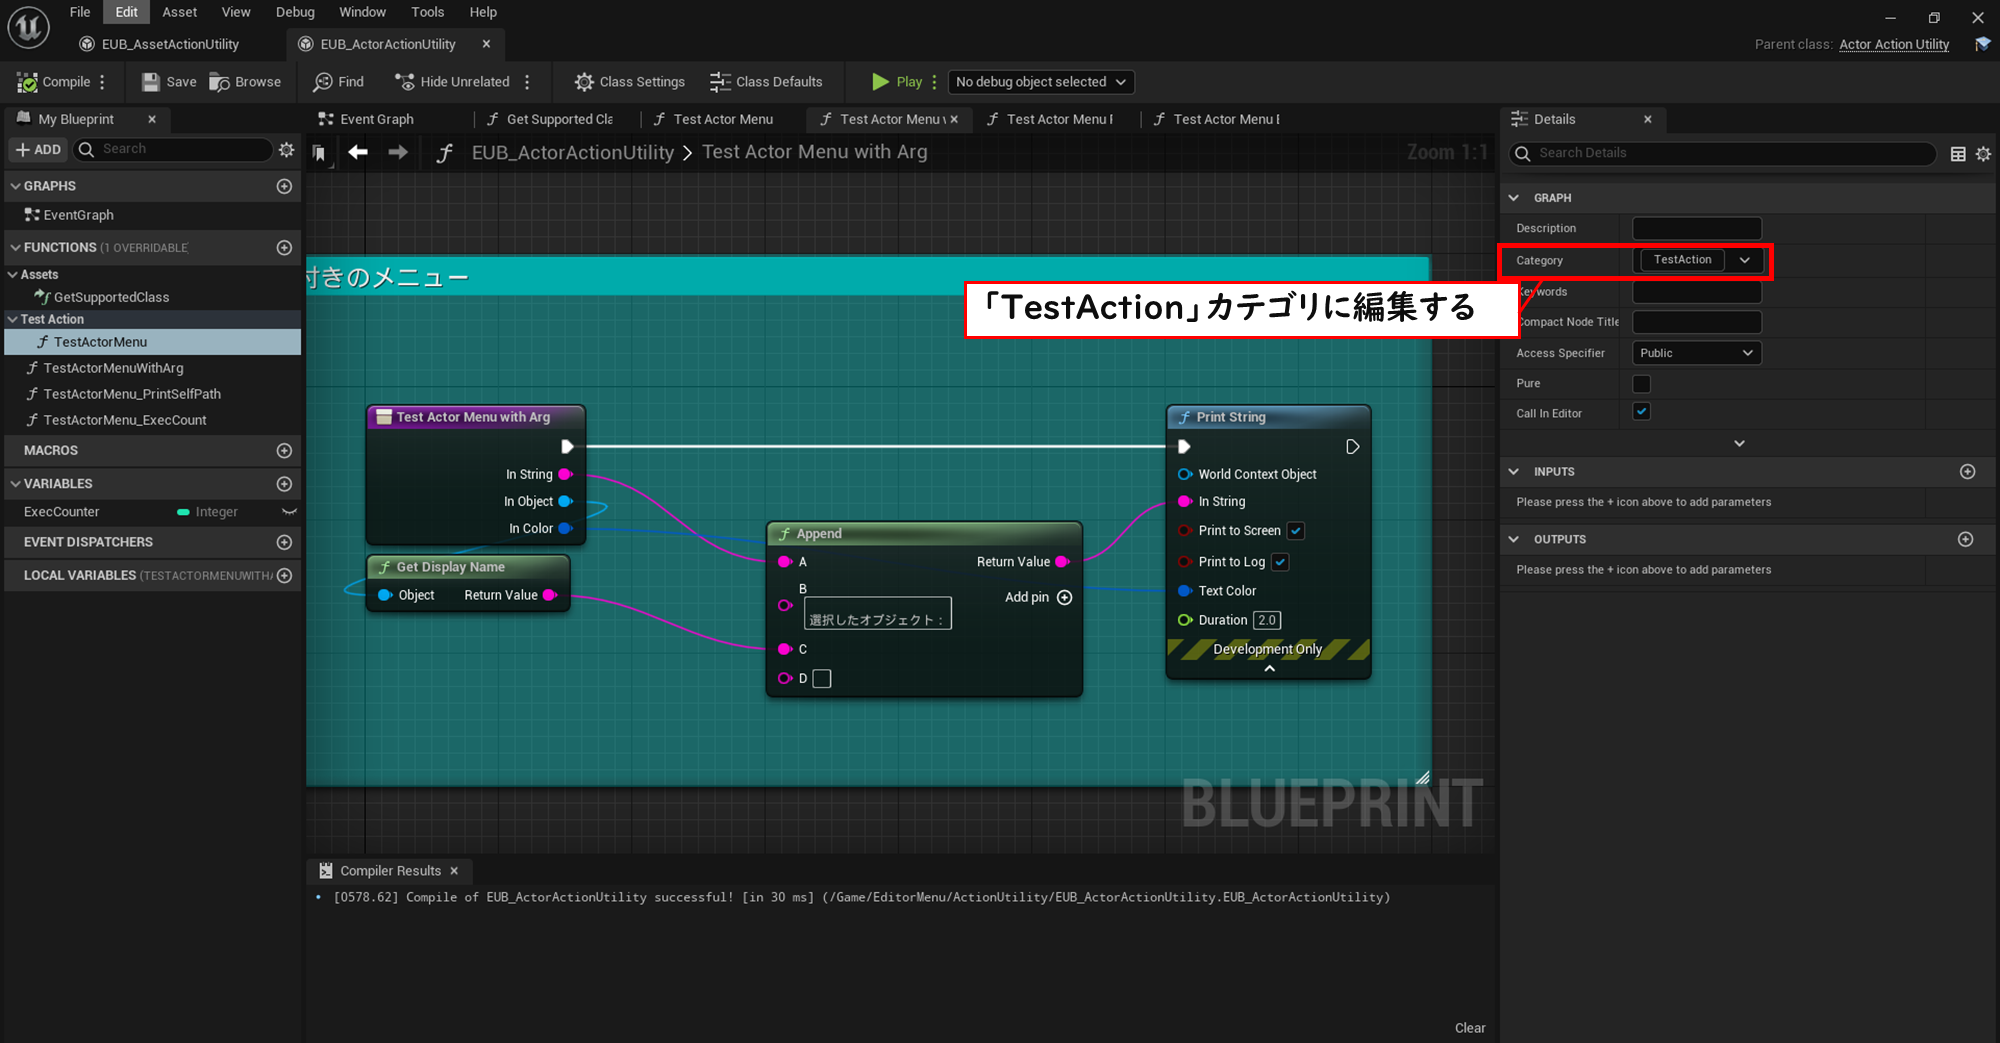2000x1043 pixels.
Task: Toggle Details property matrix grid icon
Action: point(1958,154)
